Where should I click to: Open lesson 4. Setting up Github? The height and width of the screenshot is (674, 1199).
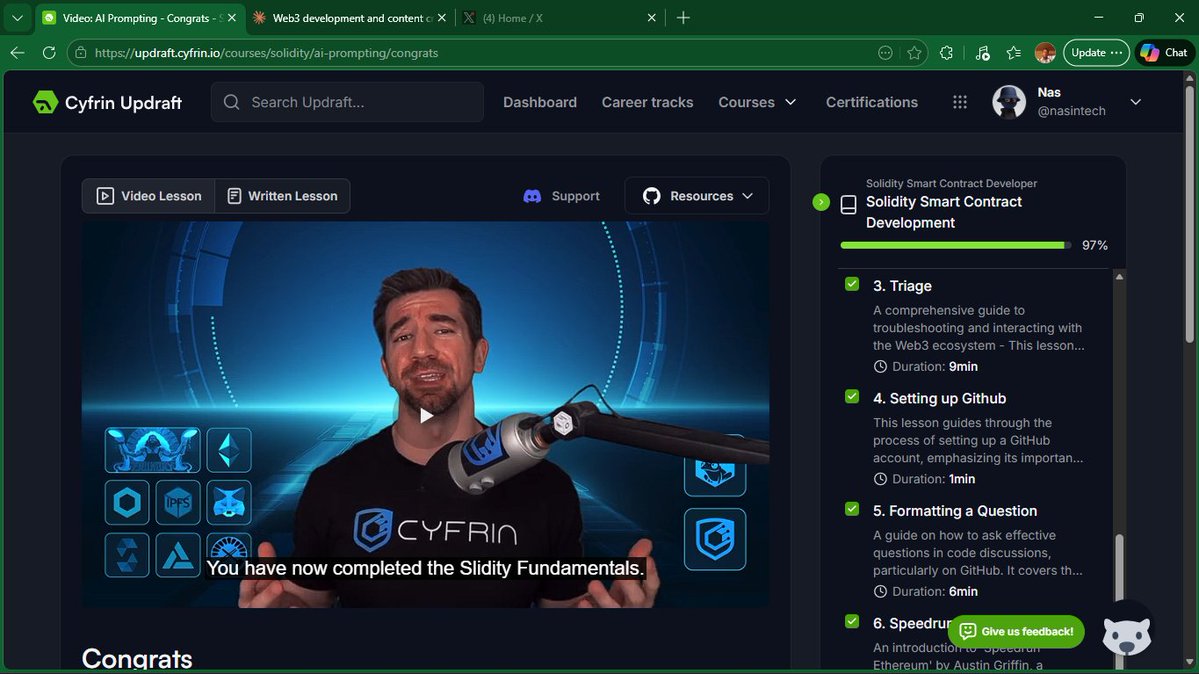tap(939, 398)
